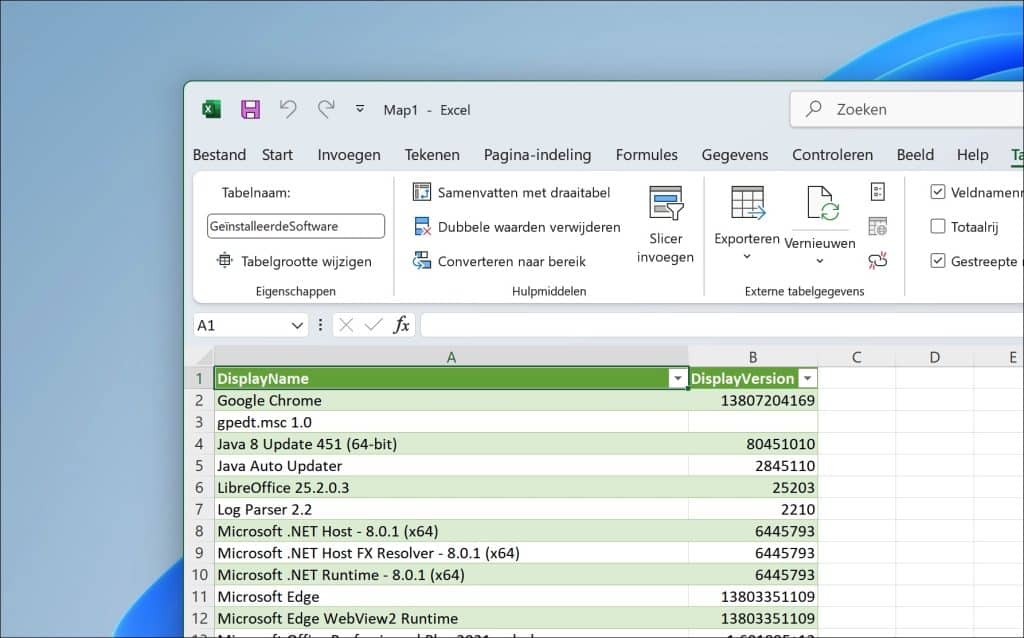
Task: Switch to the Start tab
Action: tap(277, 155)
